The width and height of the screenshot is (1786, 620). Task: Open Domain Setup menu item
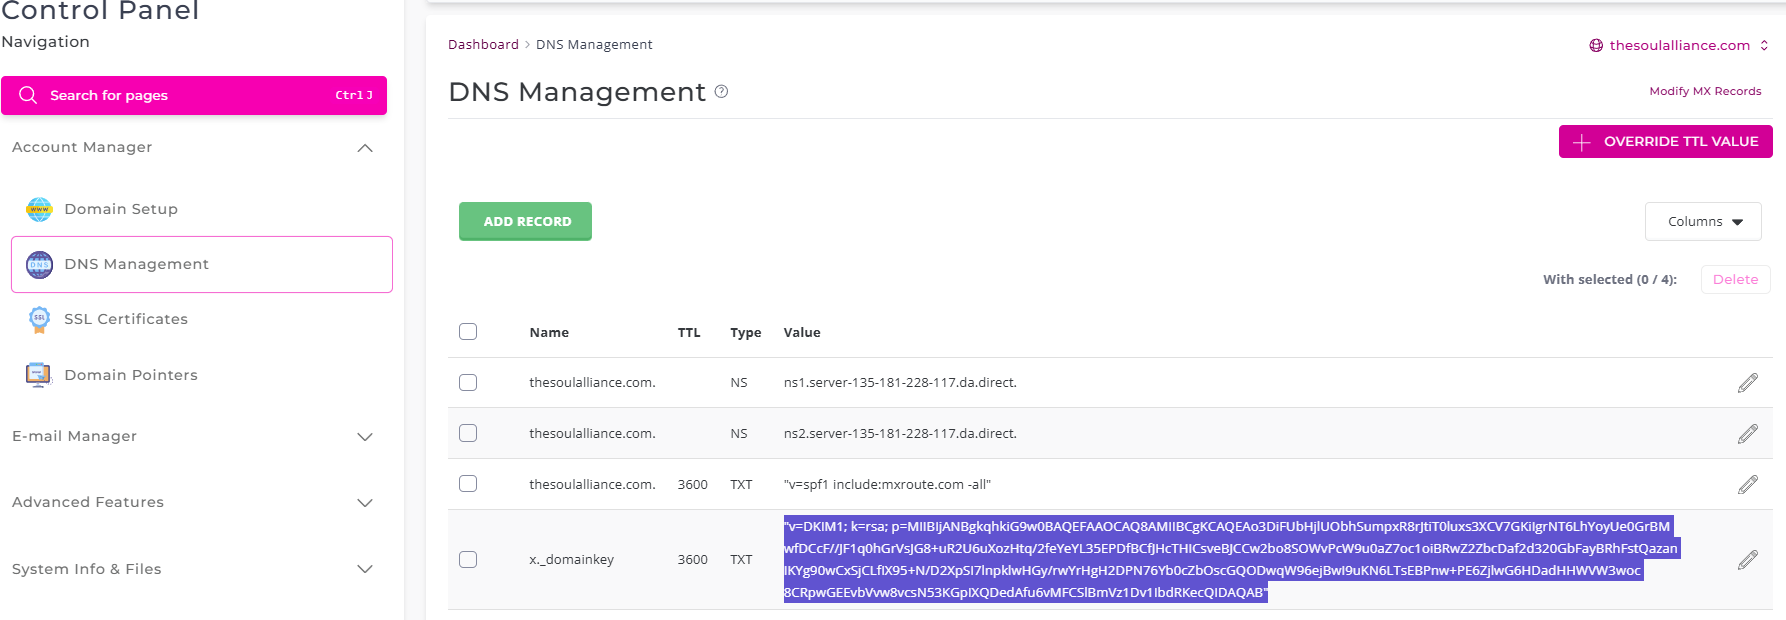(201, 209)
